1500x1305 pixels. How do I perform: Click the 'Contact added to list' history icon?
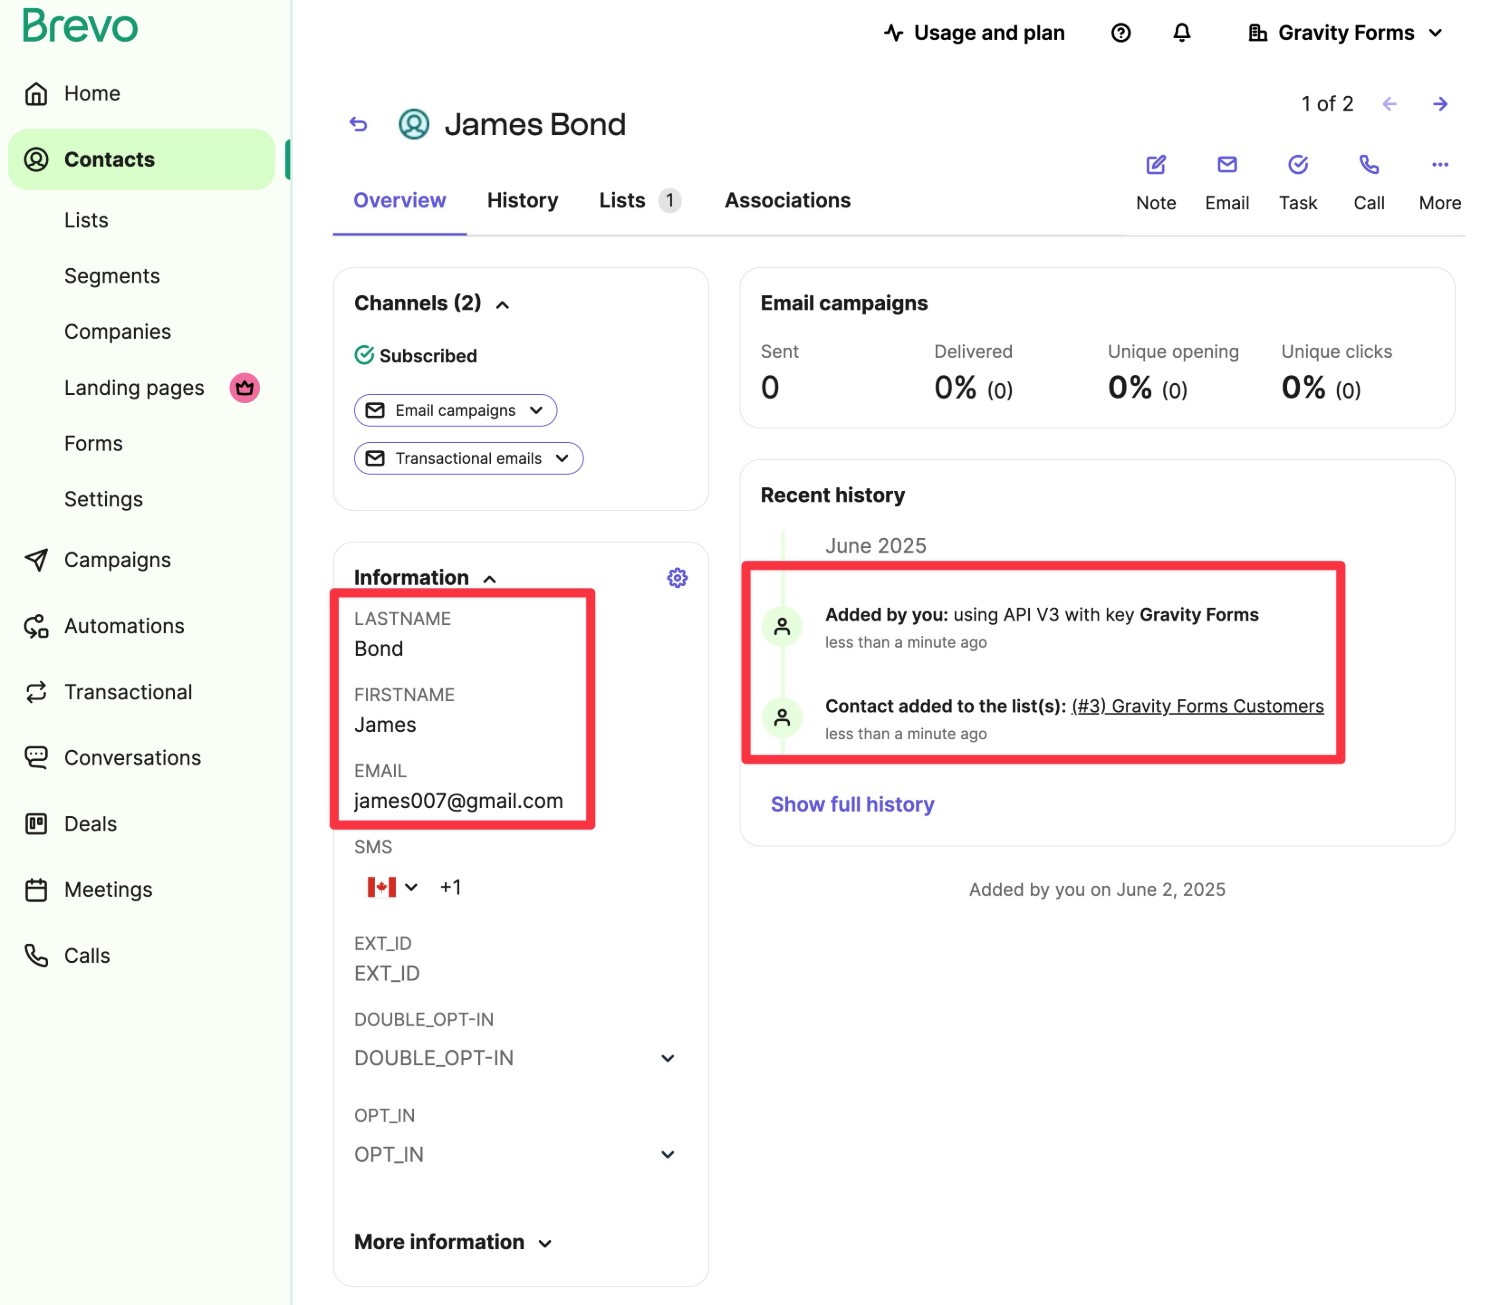(x=782, y=718)
